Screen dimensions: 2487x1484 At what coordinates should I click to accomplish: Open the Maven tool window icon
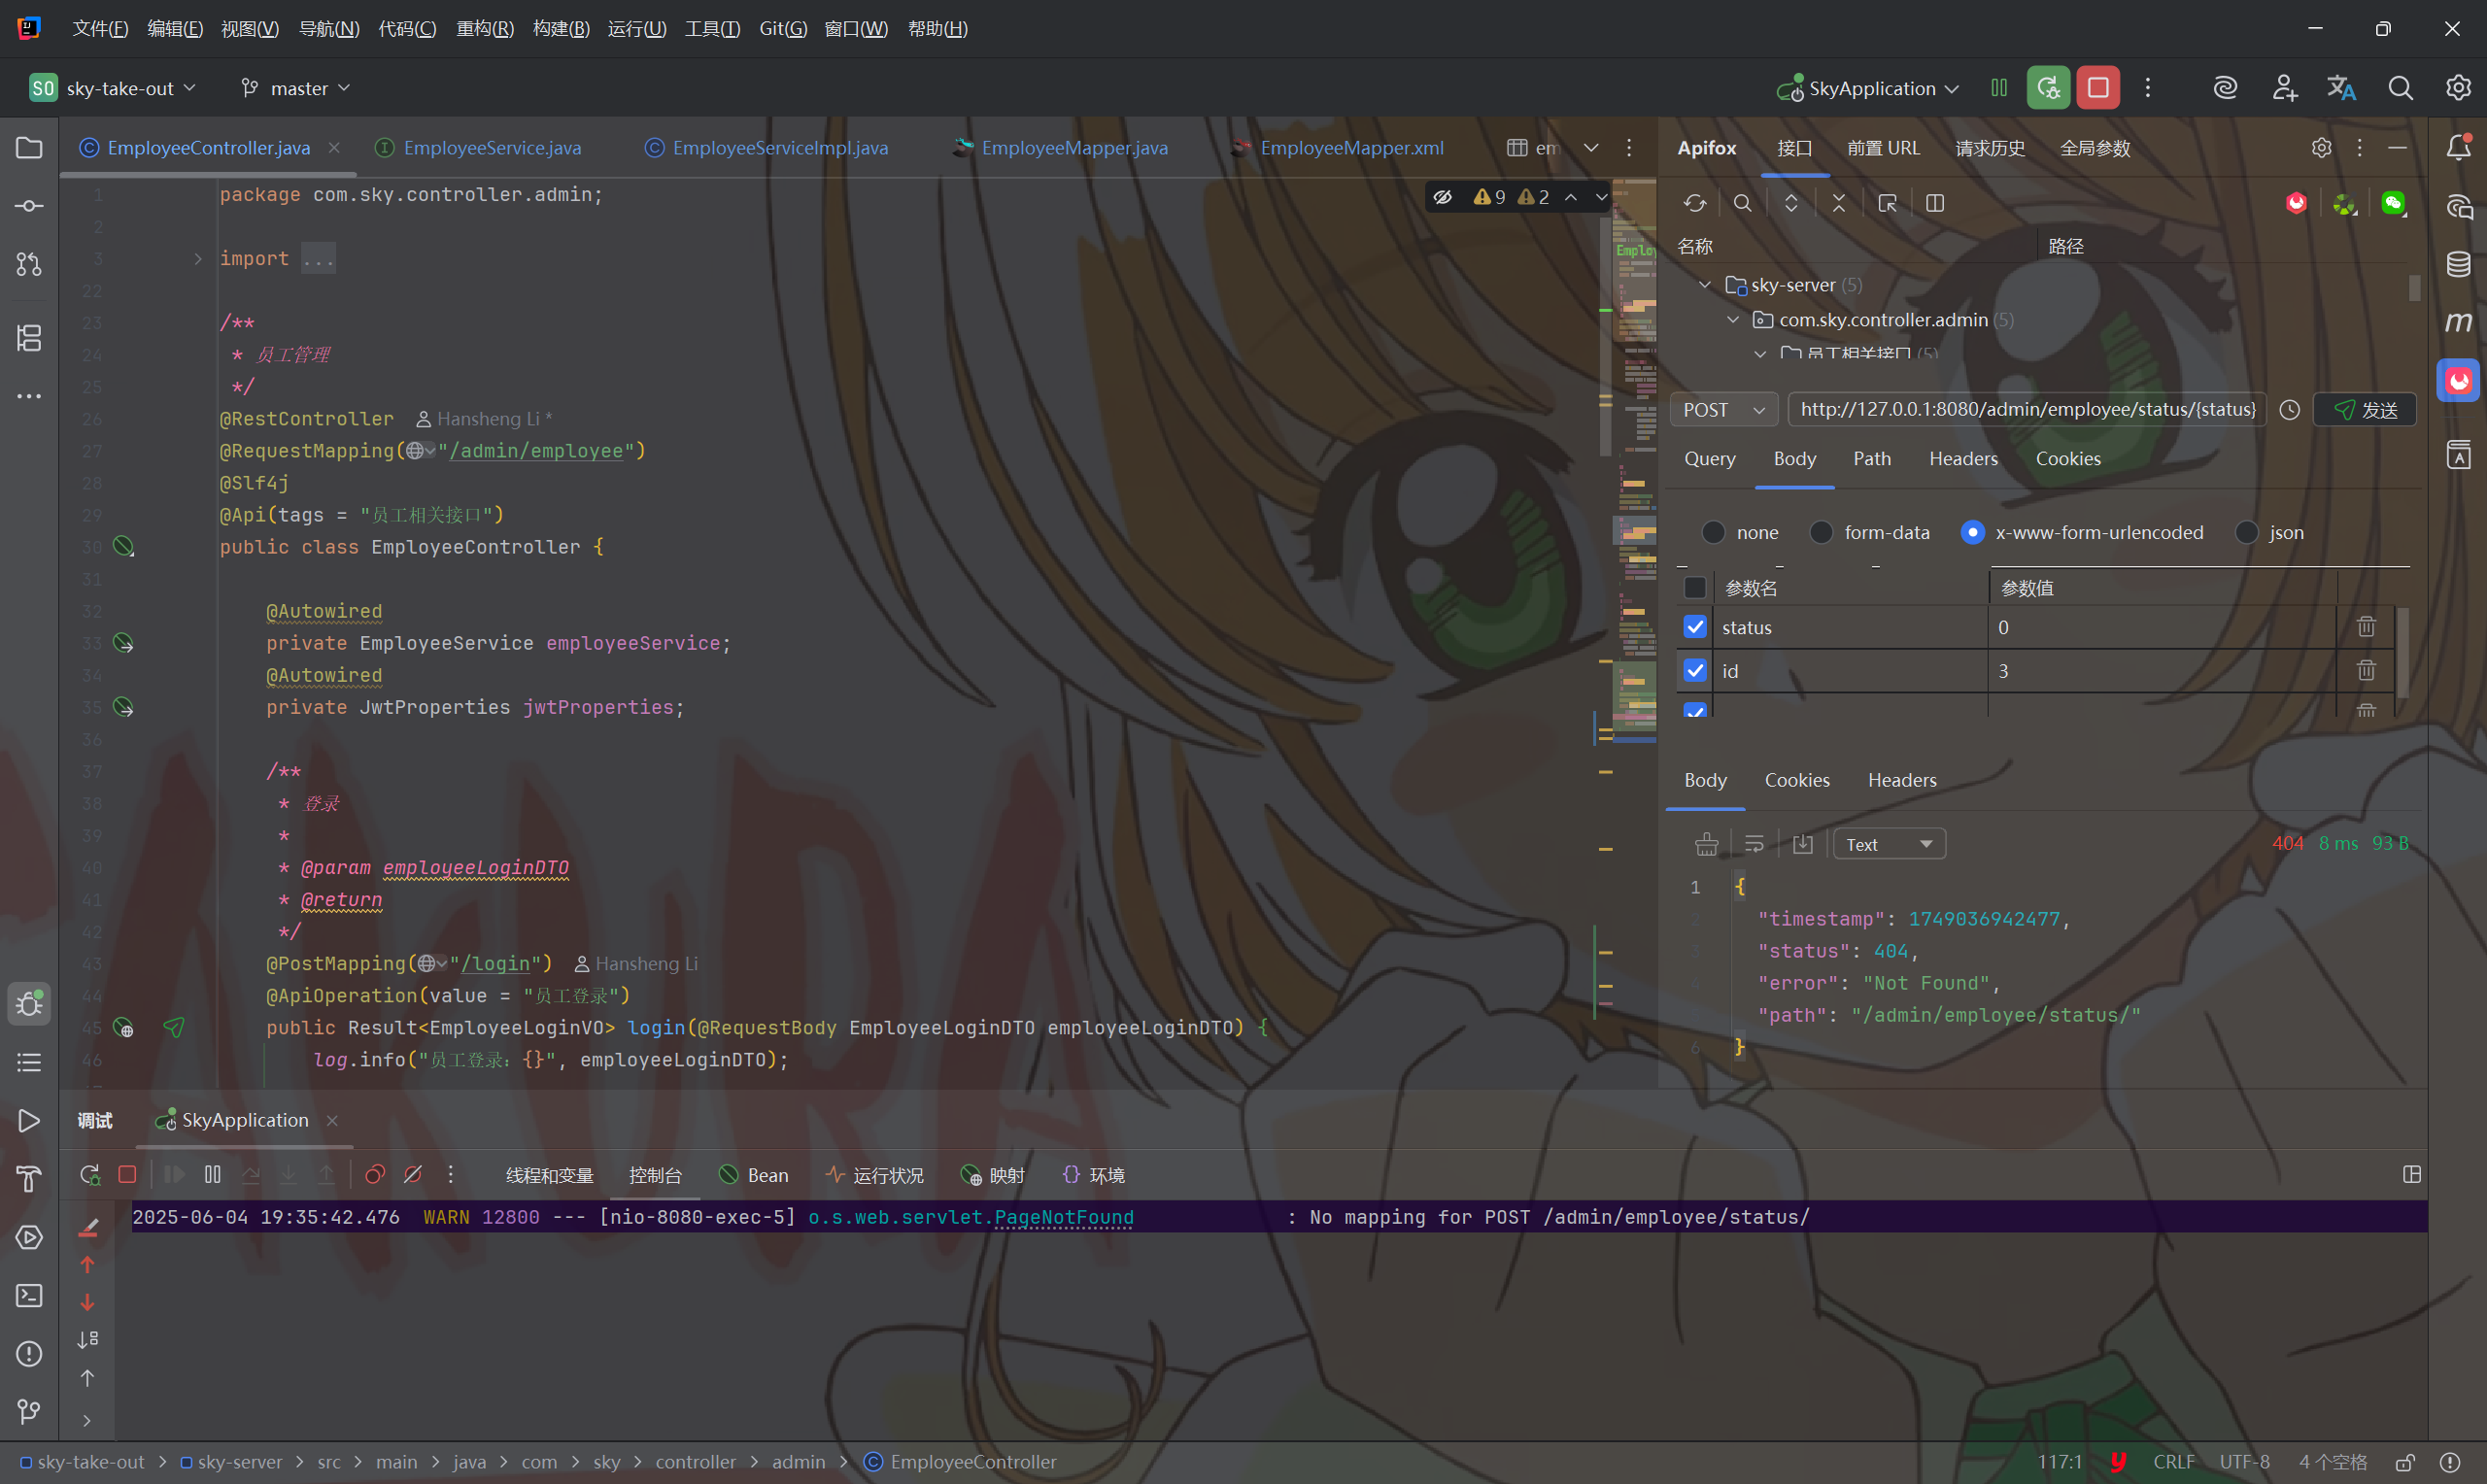click(2458, 322)
